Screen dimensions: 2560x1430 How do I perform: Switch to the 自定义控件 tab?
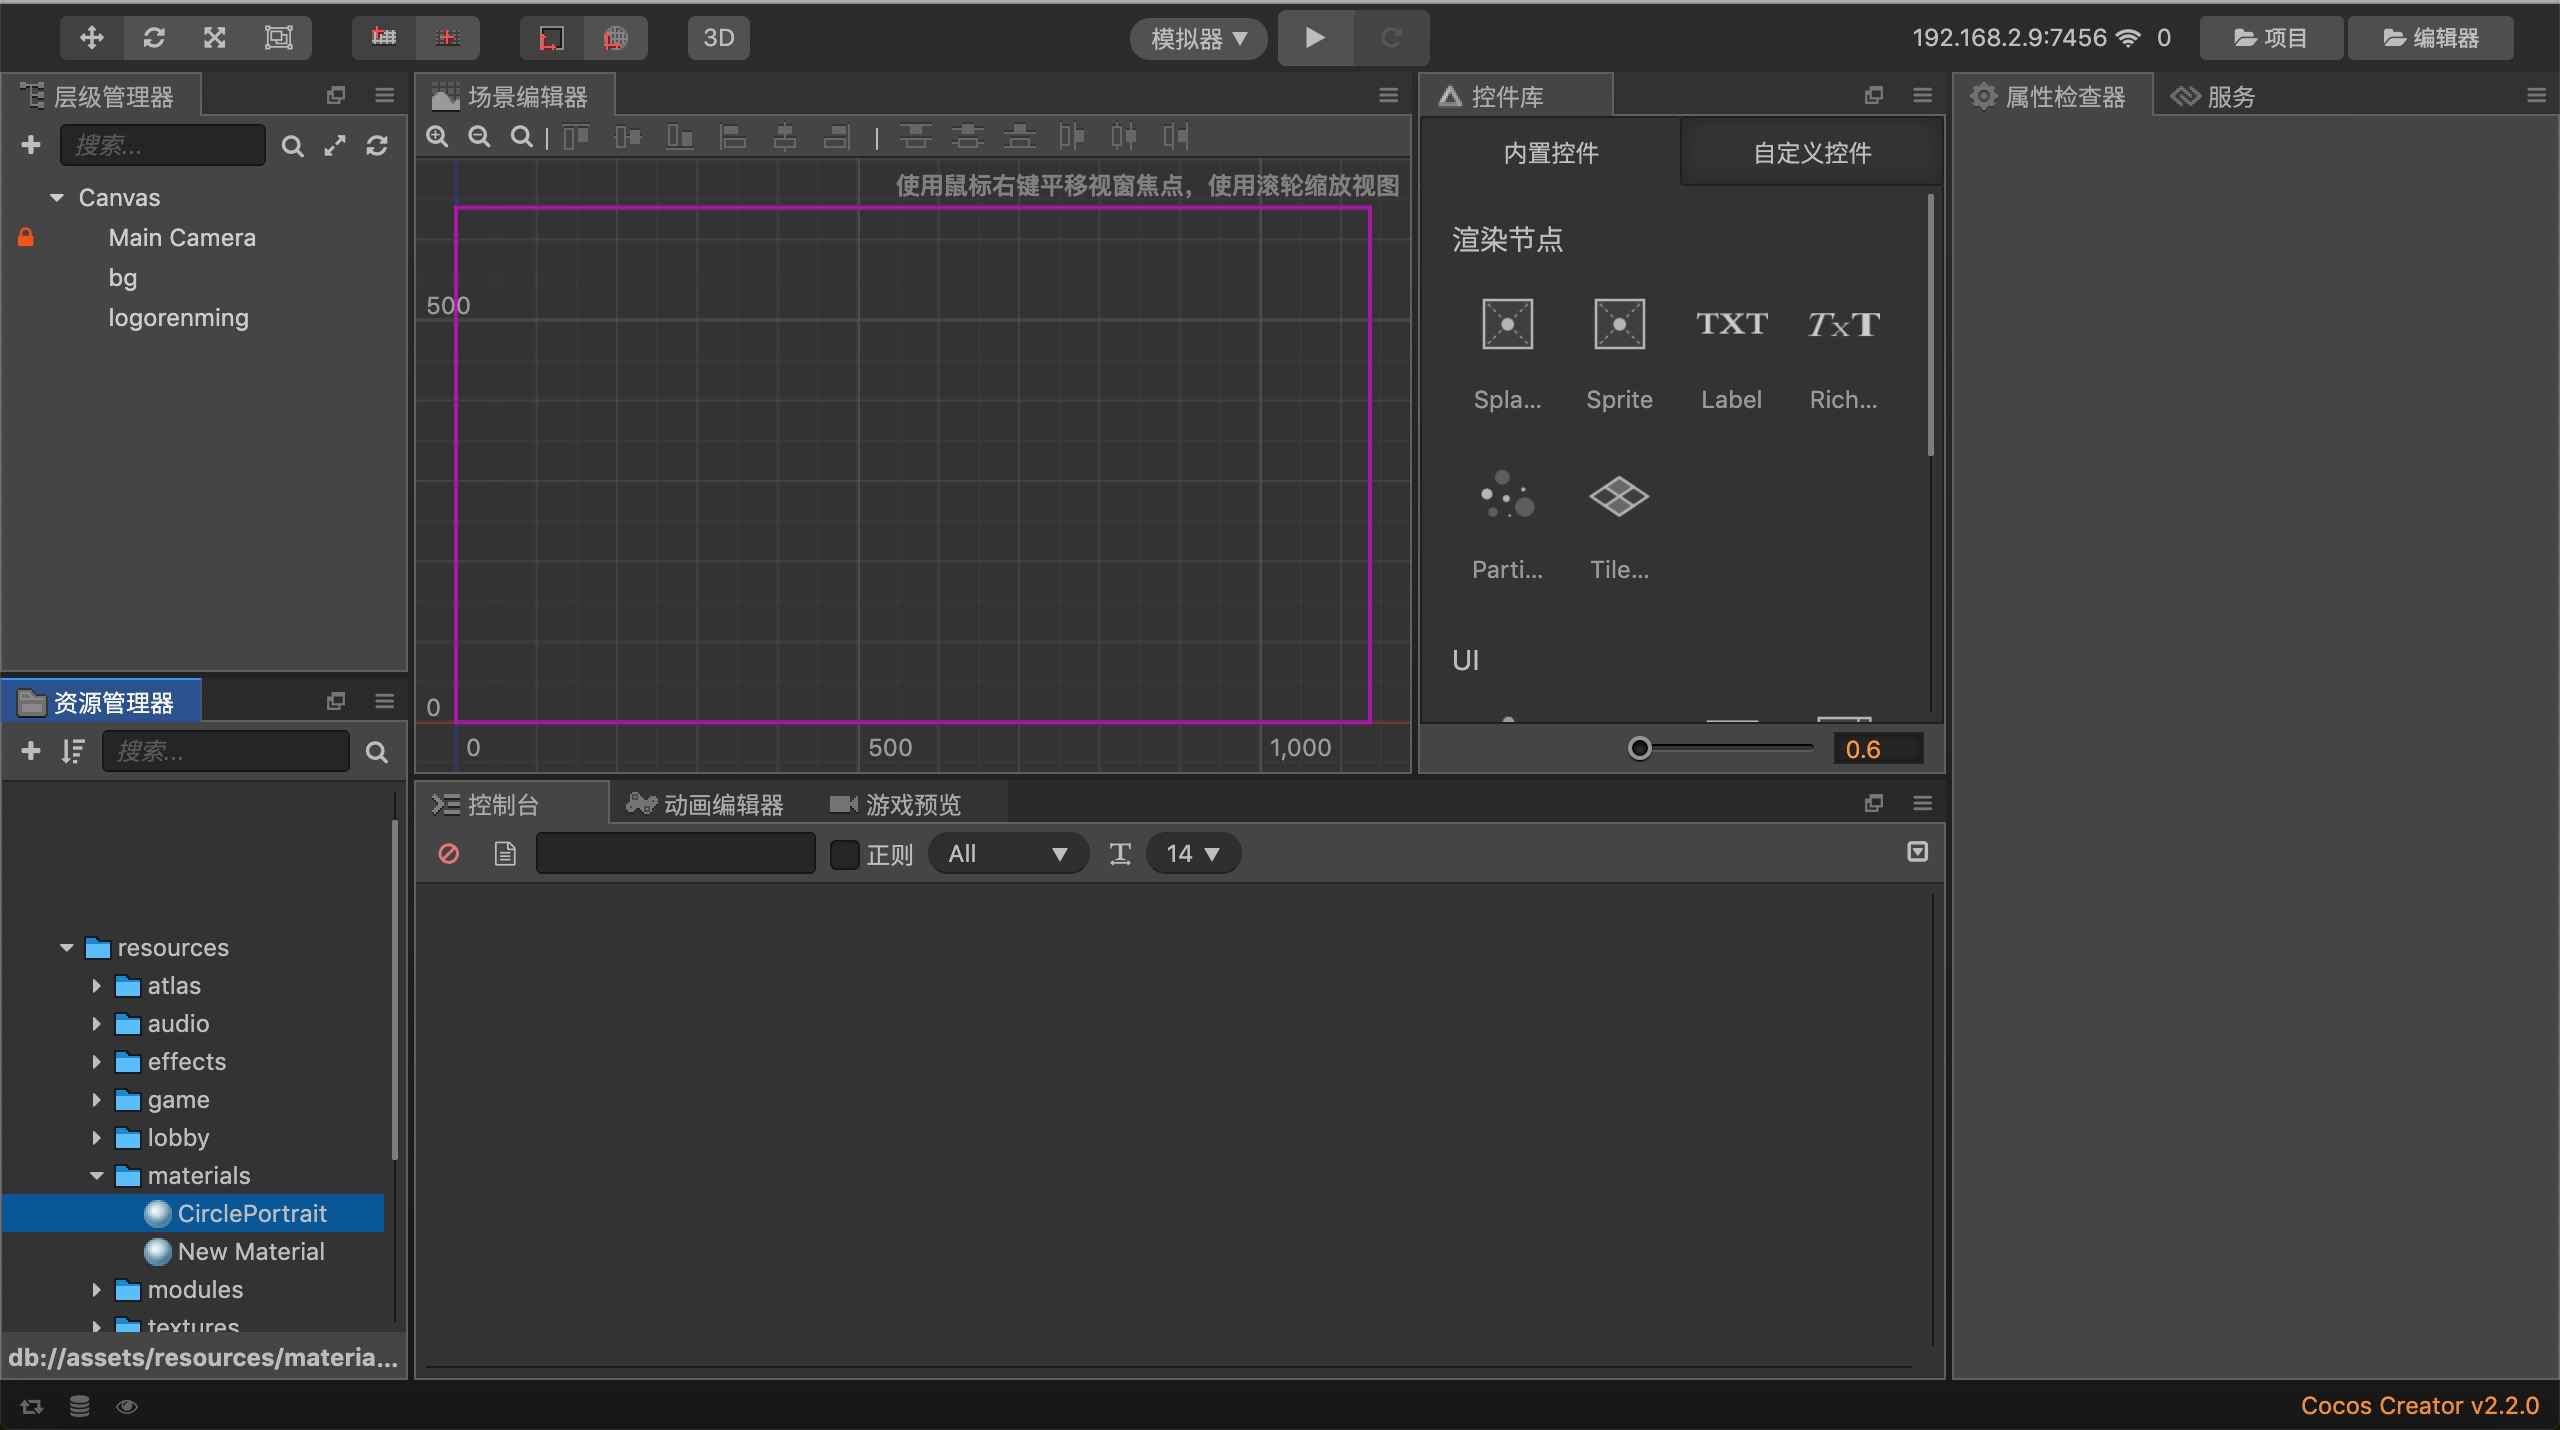click(1811, 153)
